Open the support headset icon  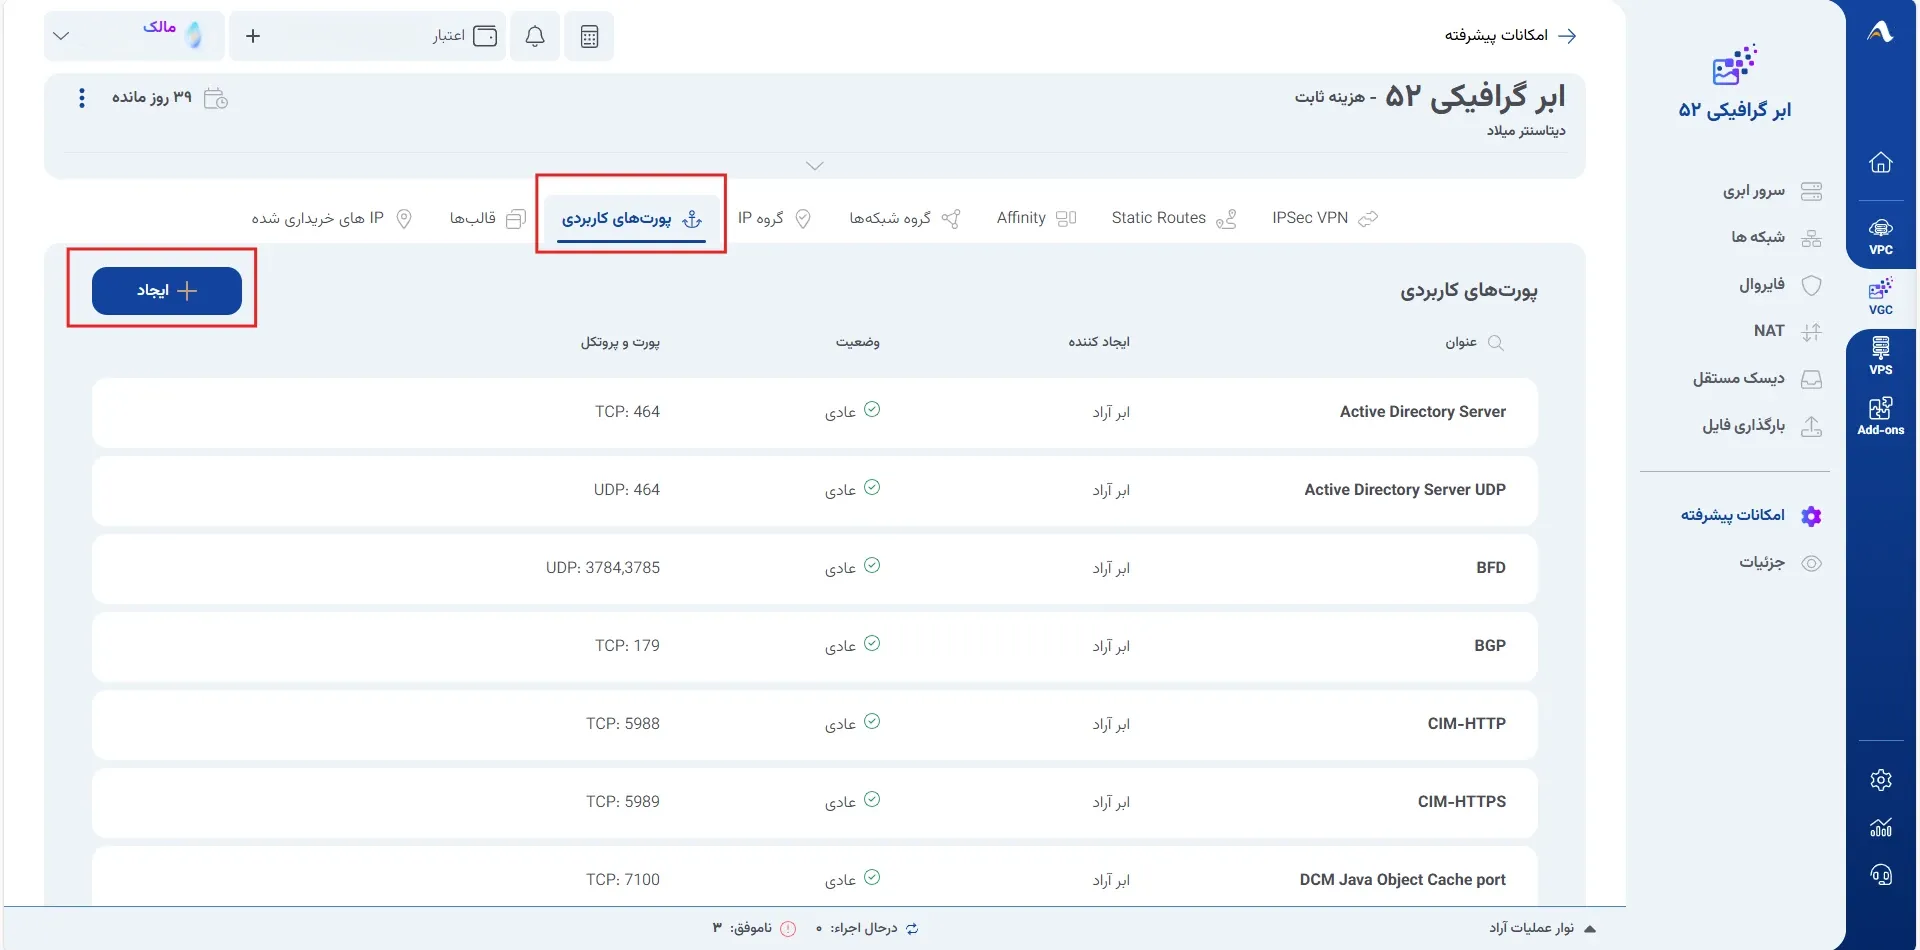coord(1880,875)
